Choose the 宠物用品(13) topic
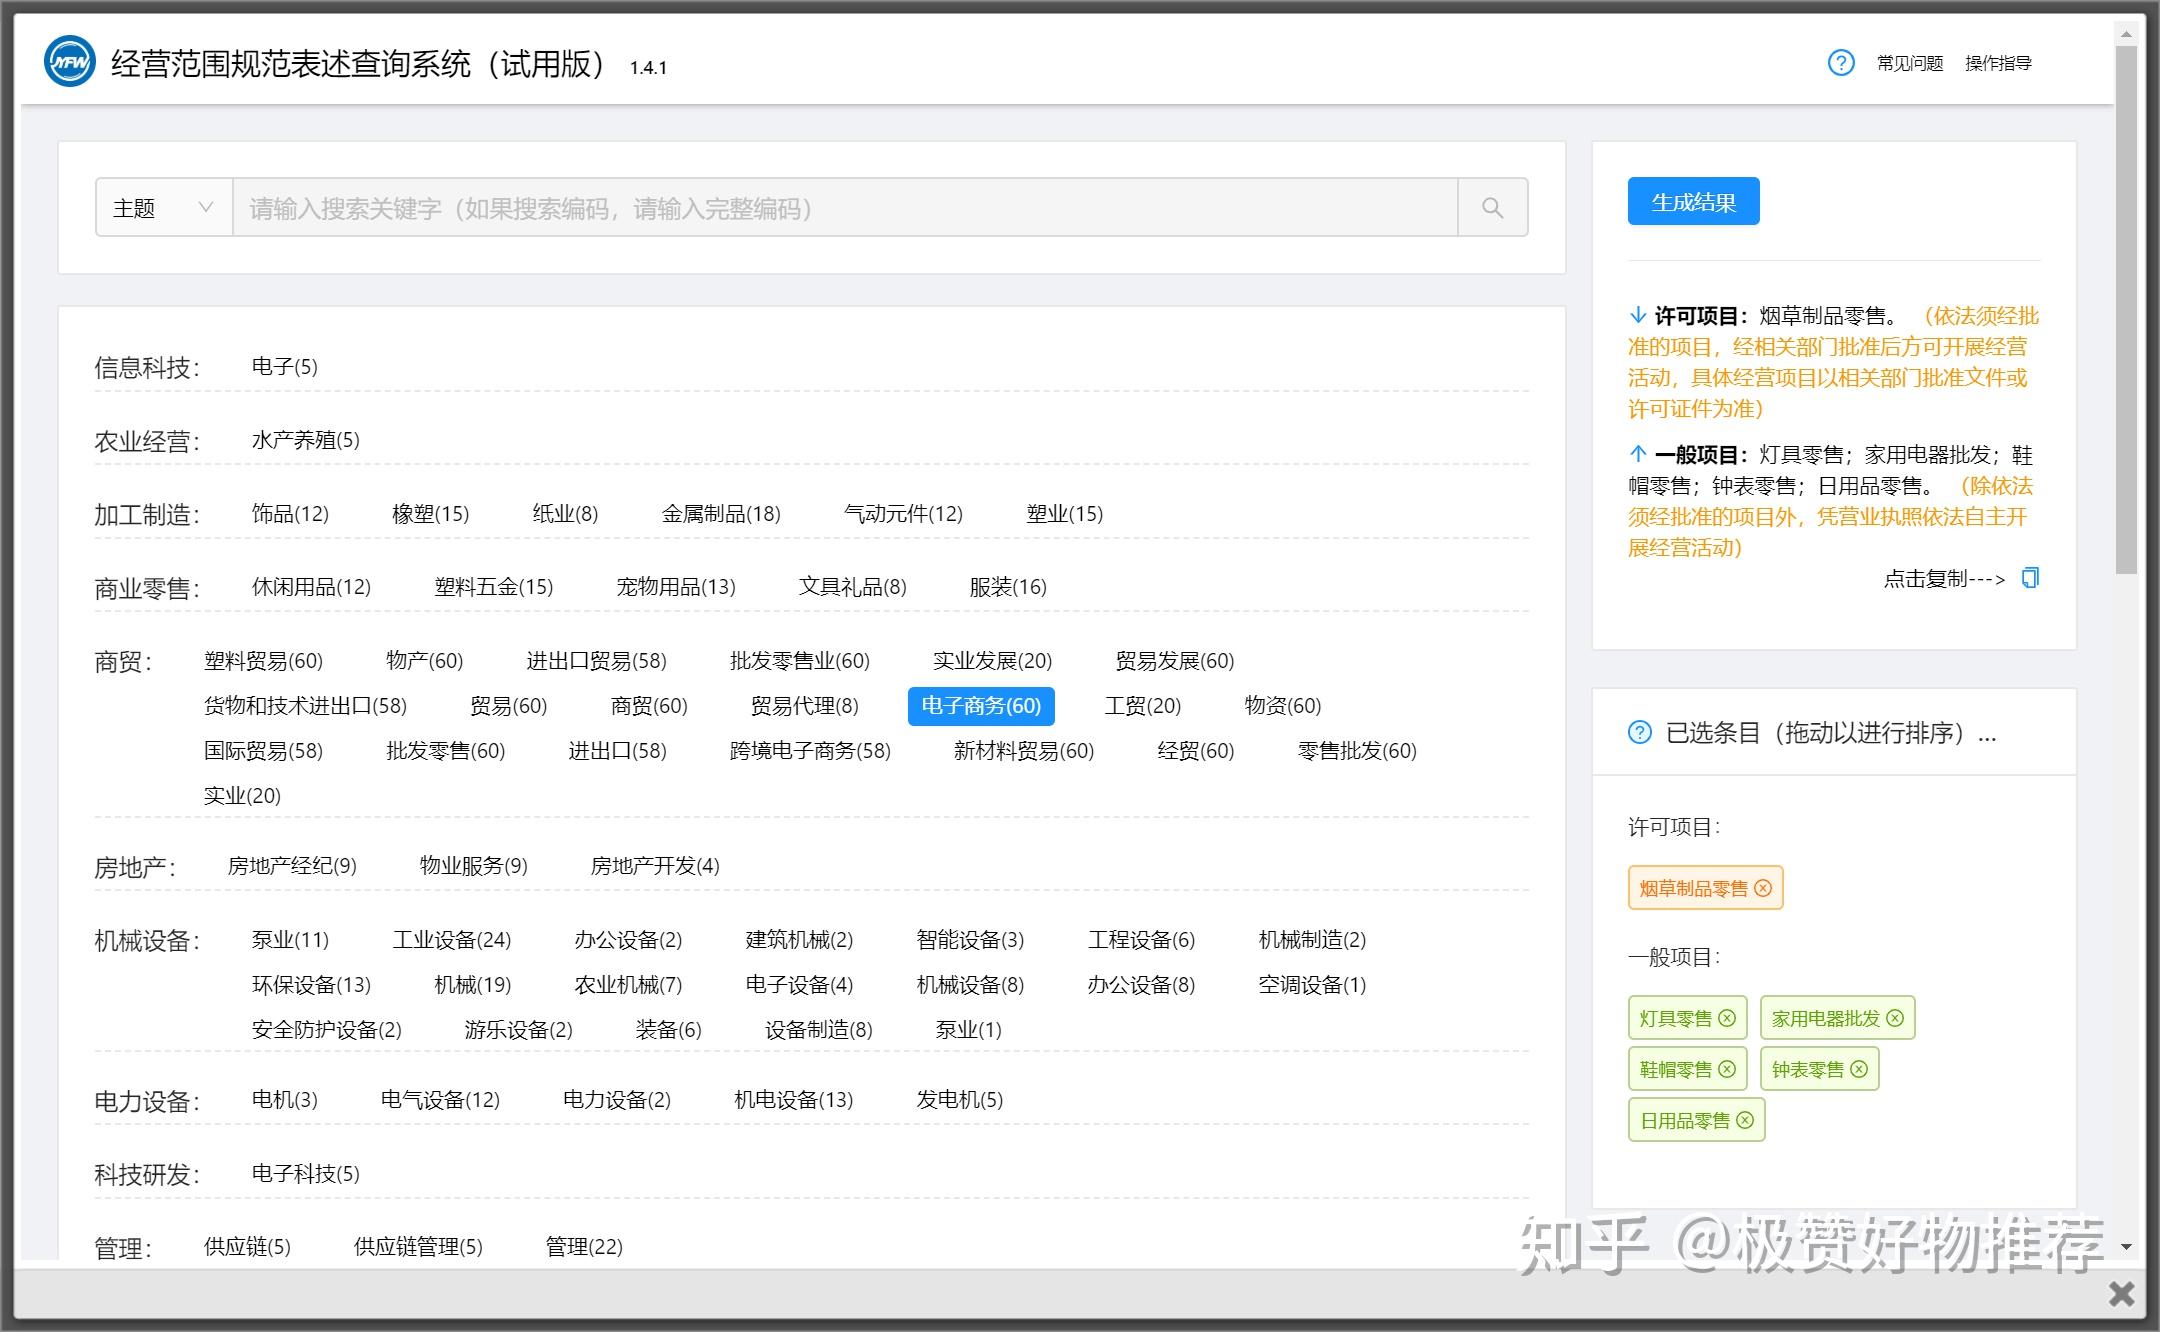Viewport: 2160px width, 1332px height. pos(676,587)
